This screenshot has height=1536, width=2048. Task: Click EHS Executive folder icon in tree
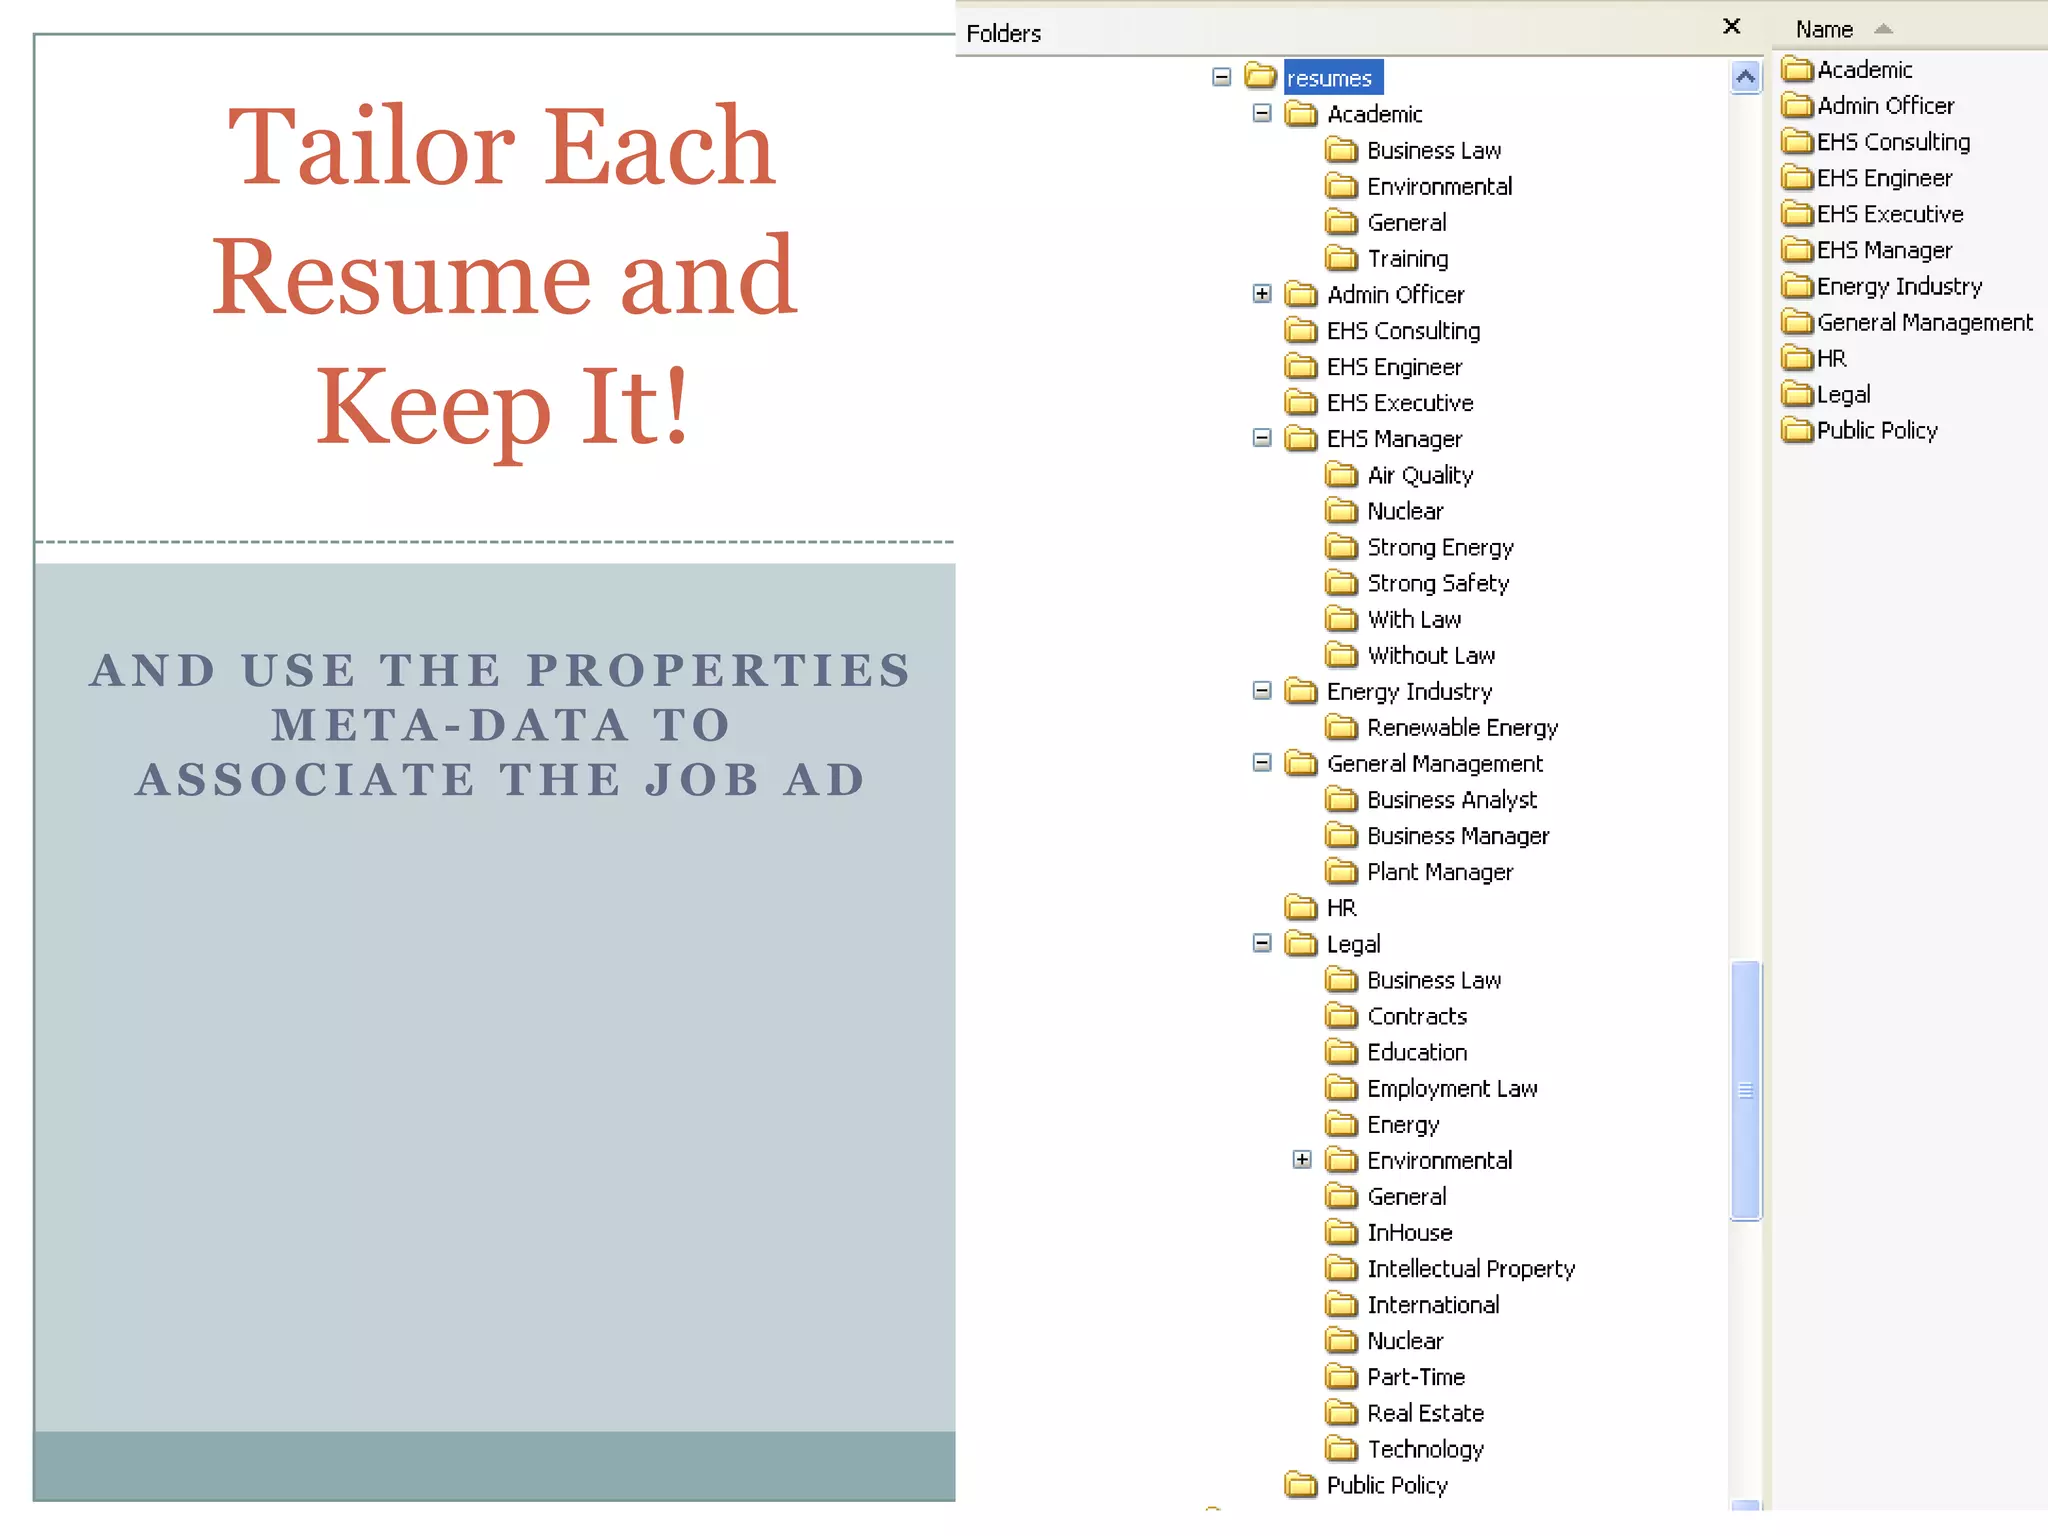tap(1301, 402)
